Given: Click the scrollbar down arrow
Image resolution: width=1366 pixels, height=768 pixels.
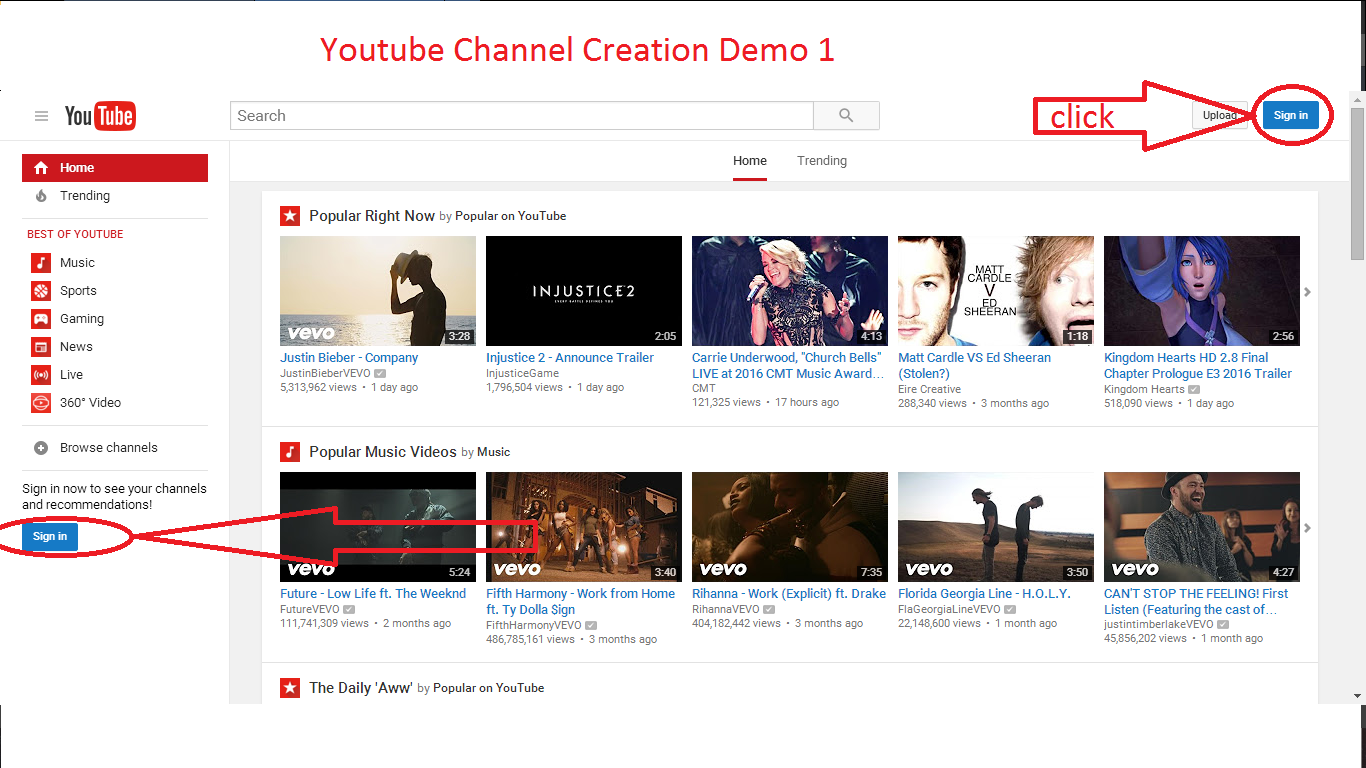Looking at the screenshot, I should click(1358, 696).
